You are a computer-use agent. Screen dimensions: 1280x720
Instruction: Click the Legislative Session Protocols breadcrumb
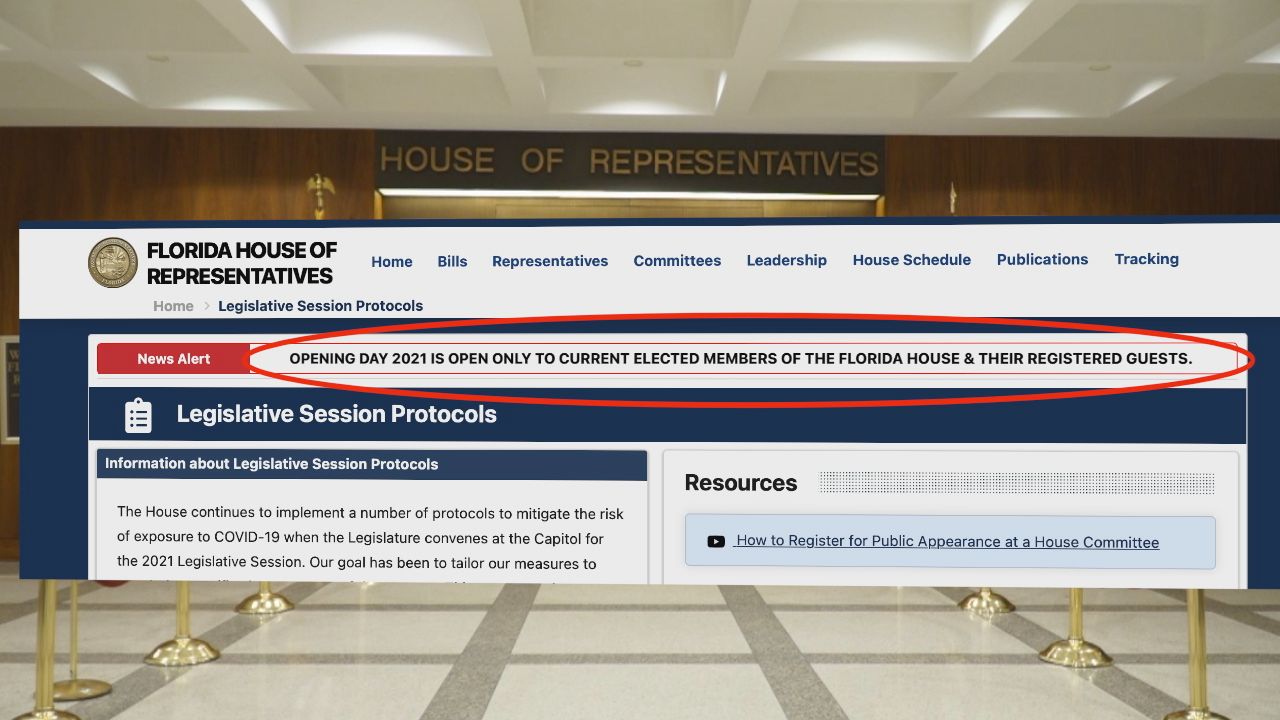[321, 306]
